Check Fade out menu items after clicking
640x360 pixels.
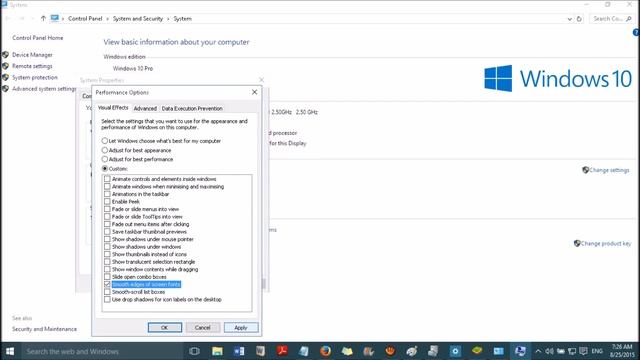[107, 224]
